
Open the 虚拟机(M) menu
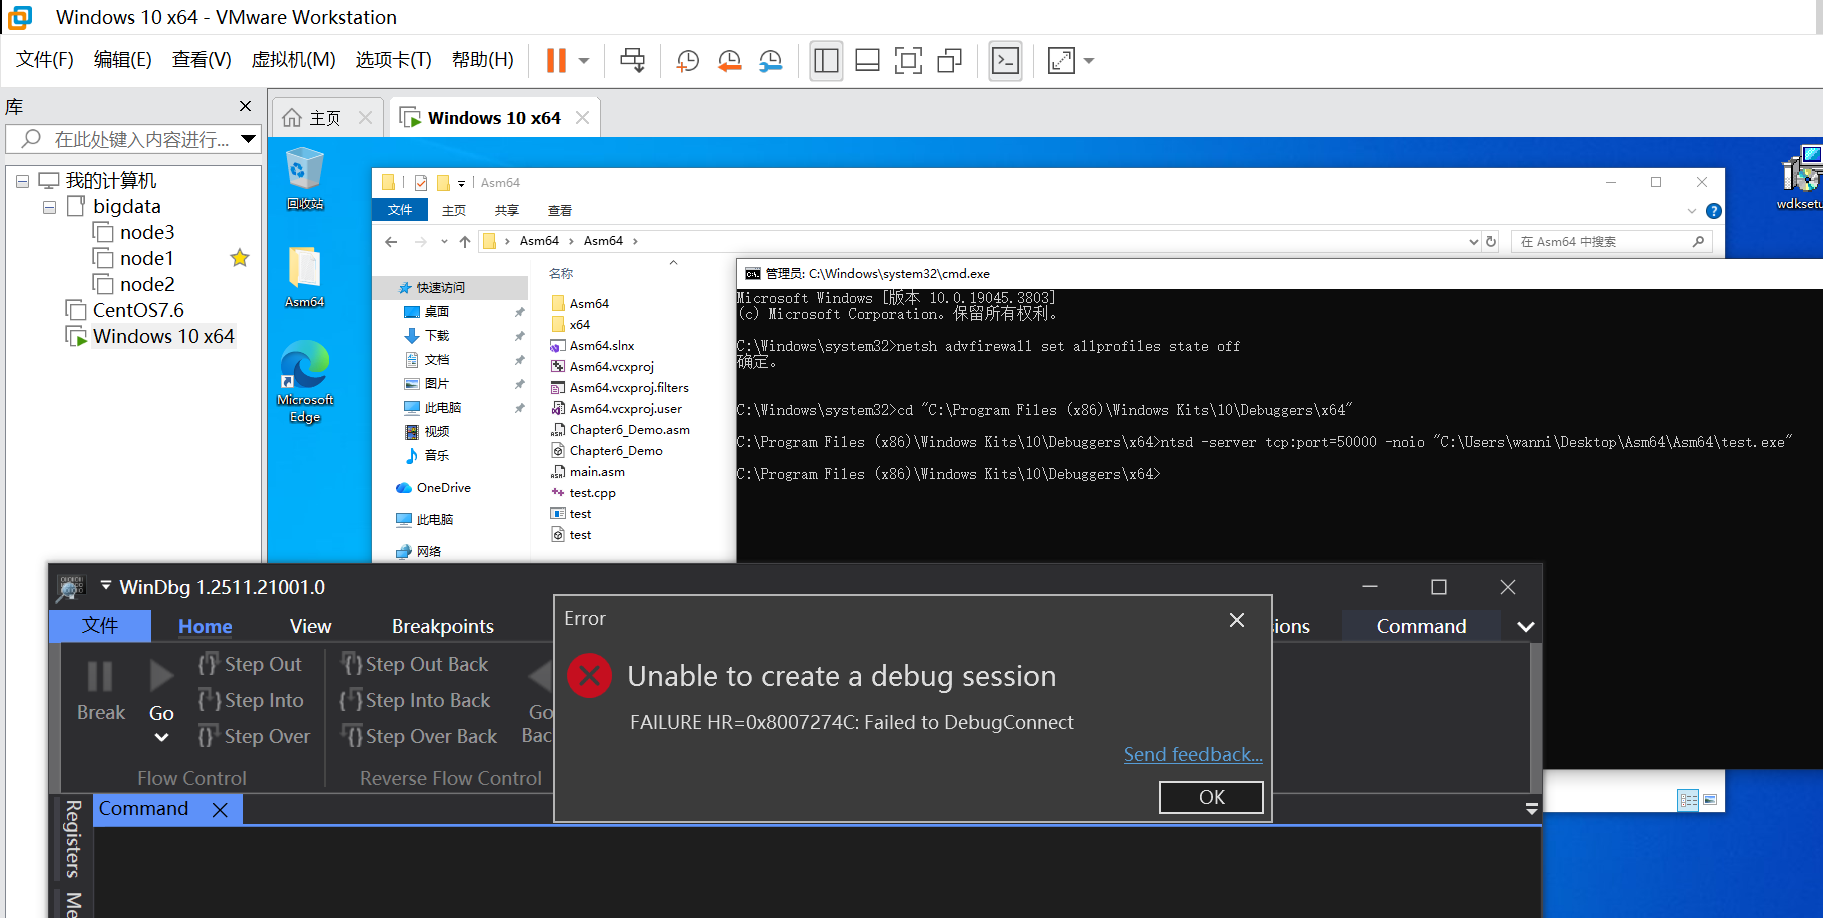coord(293,60)
